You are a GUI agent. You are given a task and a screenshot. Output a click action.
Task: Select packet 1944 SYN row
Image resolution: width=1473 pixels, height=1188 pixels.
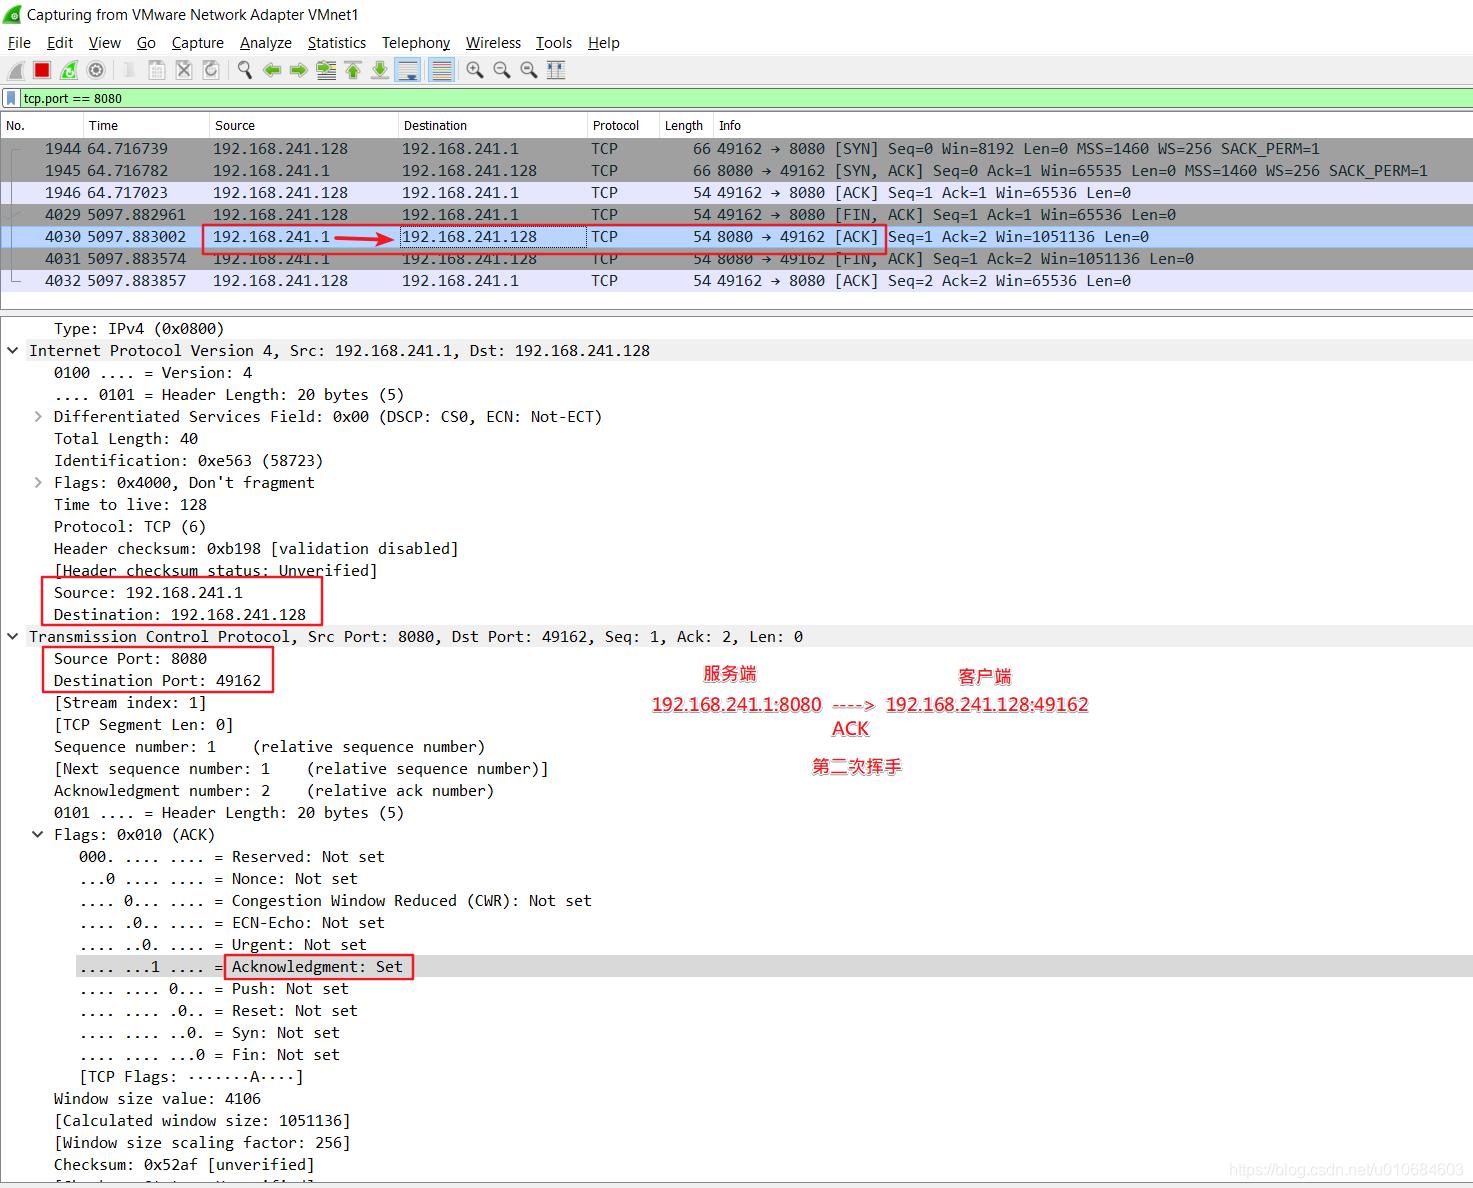[x=736, y=149]
